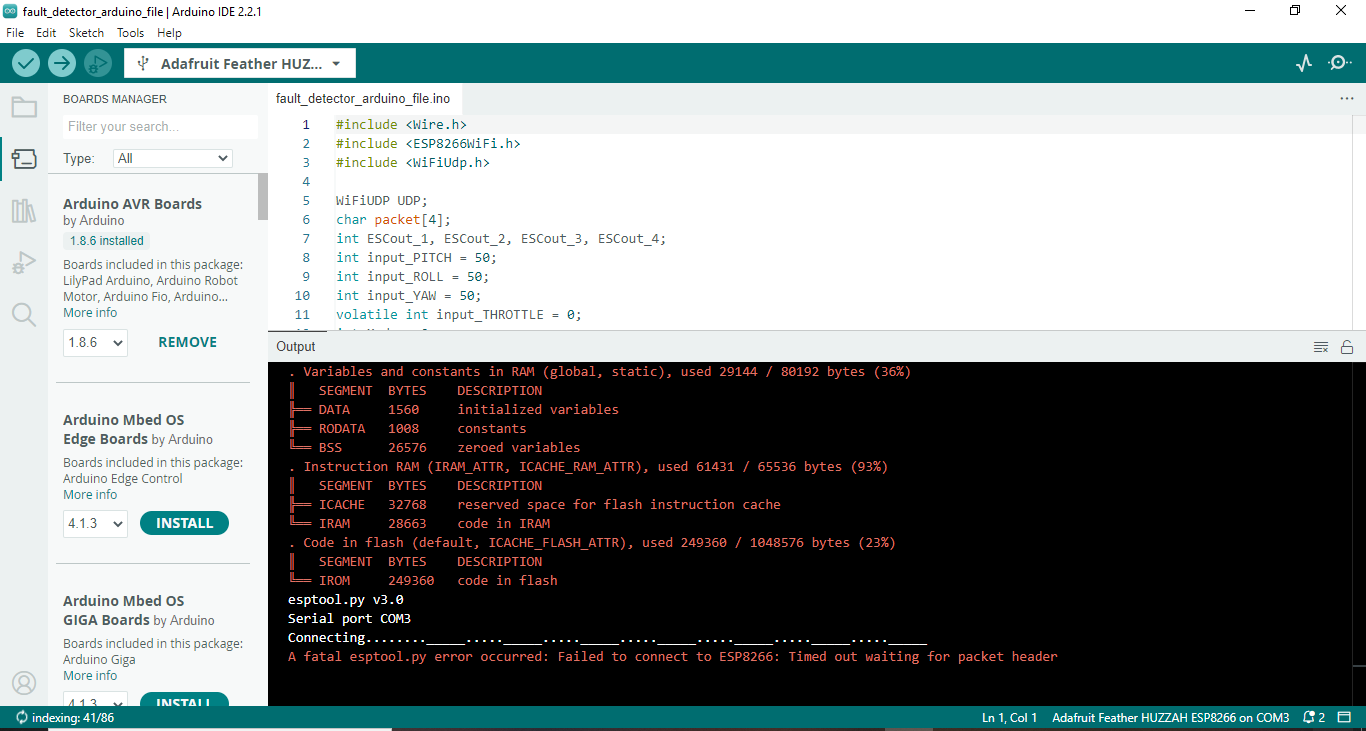The width and height of the screenshot is (1366, 731).
Task: Click Adafruit Feather HUZZAH ESP8266 on COM3 status
Action: point(1170,718)
